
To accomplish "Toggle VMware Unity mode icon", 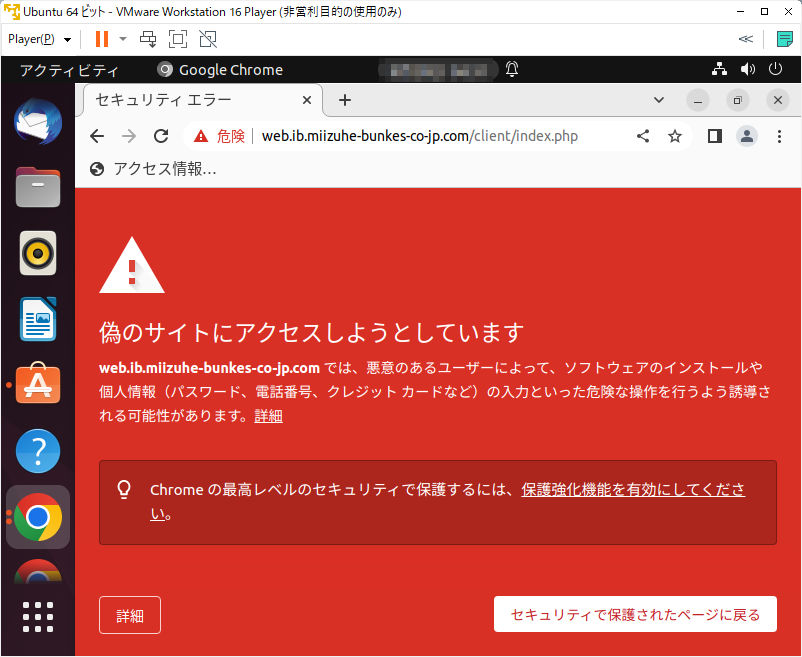I will coord(208,39).
